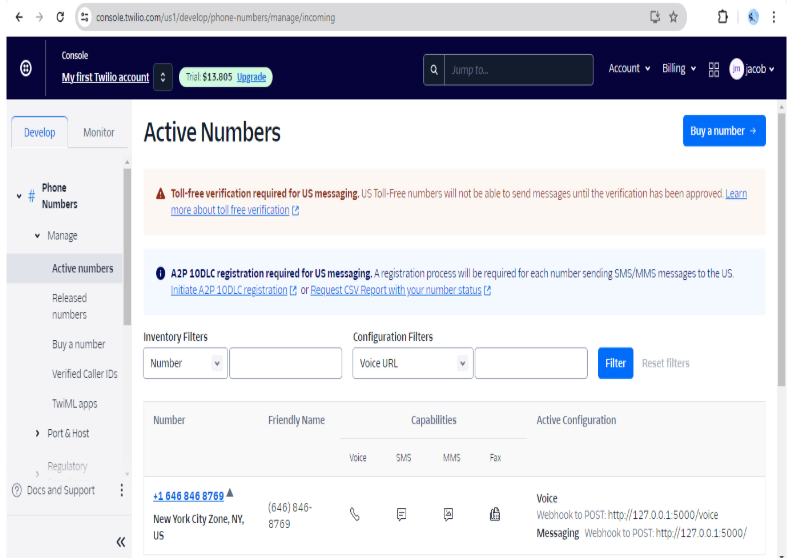The width and height of the screenshot is (789, 558).
Task: Open the Voice URL configuration dropdown
Action: click(411, 363)
